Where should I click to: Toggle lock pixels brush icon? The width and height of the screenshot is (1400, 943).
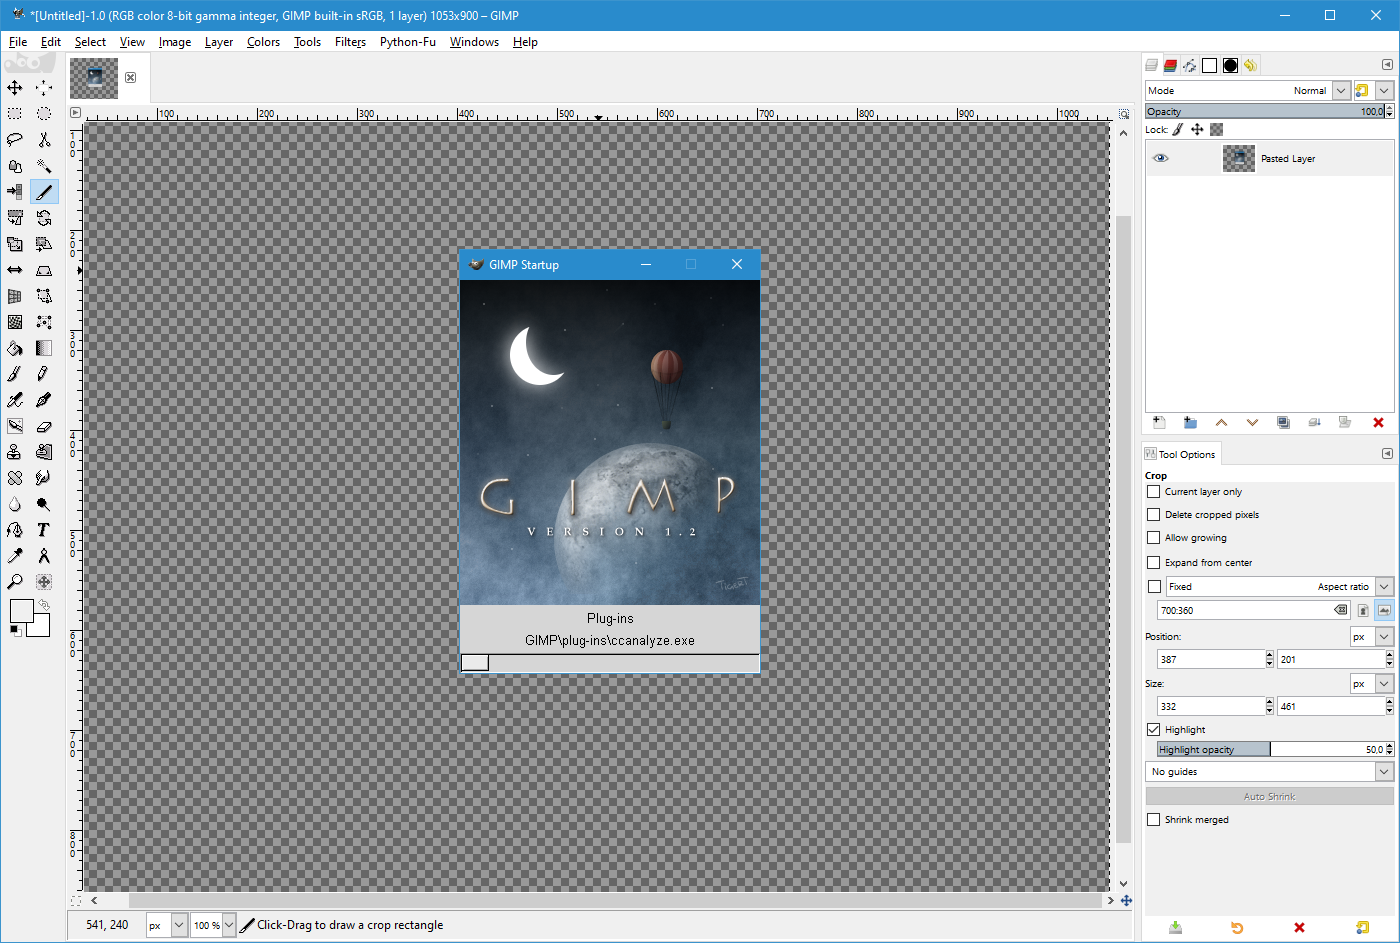(x=1178, y=129)
